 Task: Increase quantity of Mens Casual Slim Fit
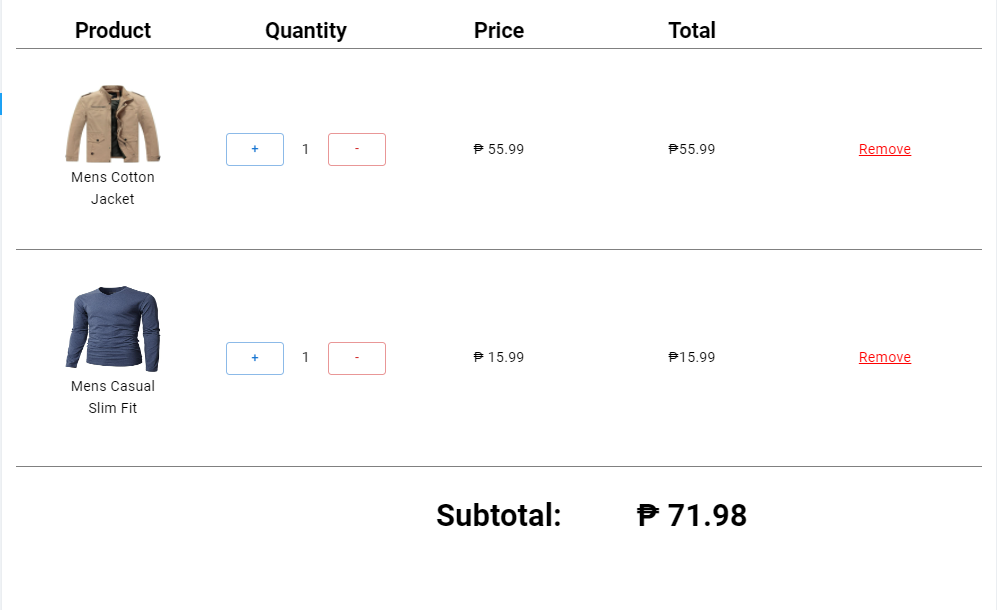point(255,358)
